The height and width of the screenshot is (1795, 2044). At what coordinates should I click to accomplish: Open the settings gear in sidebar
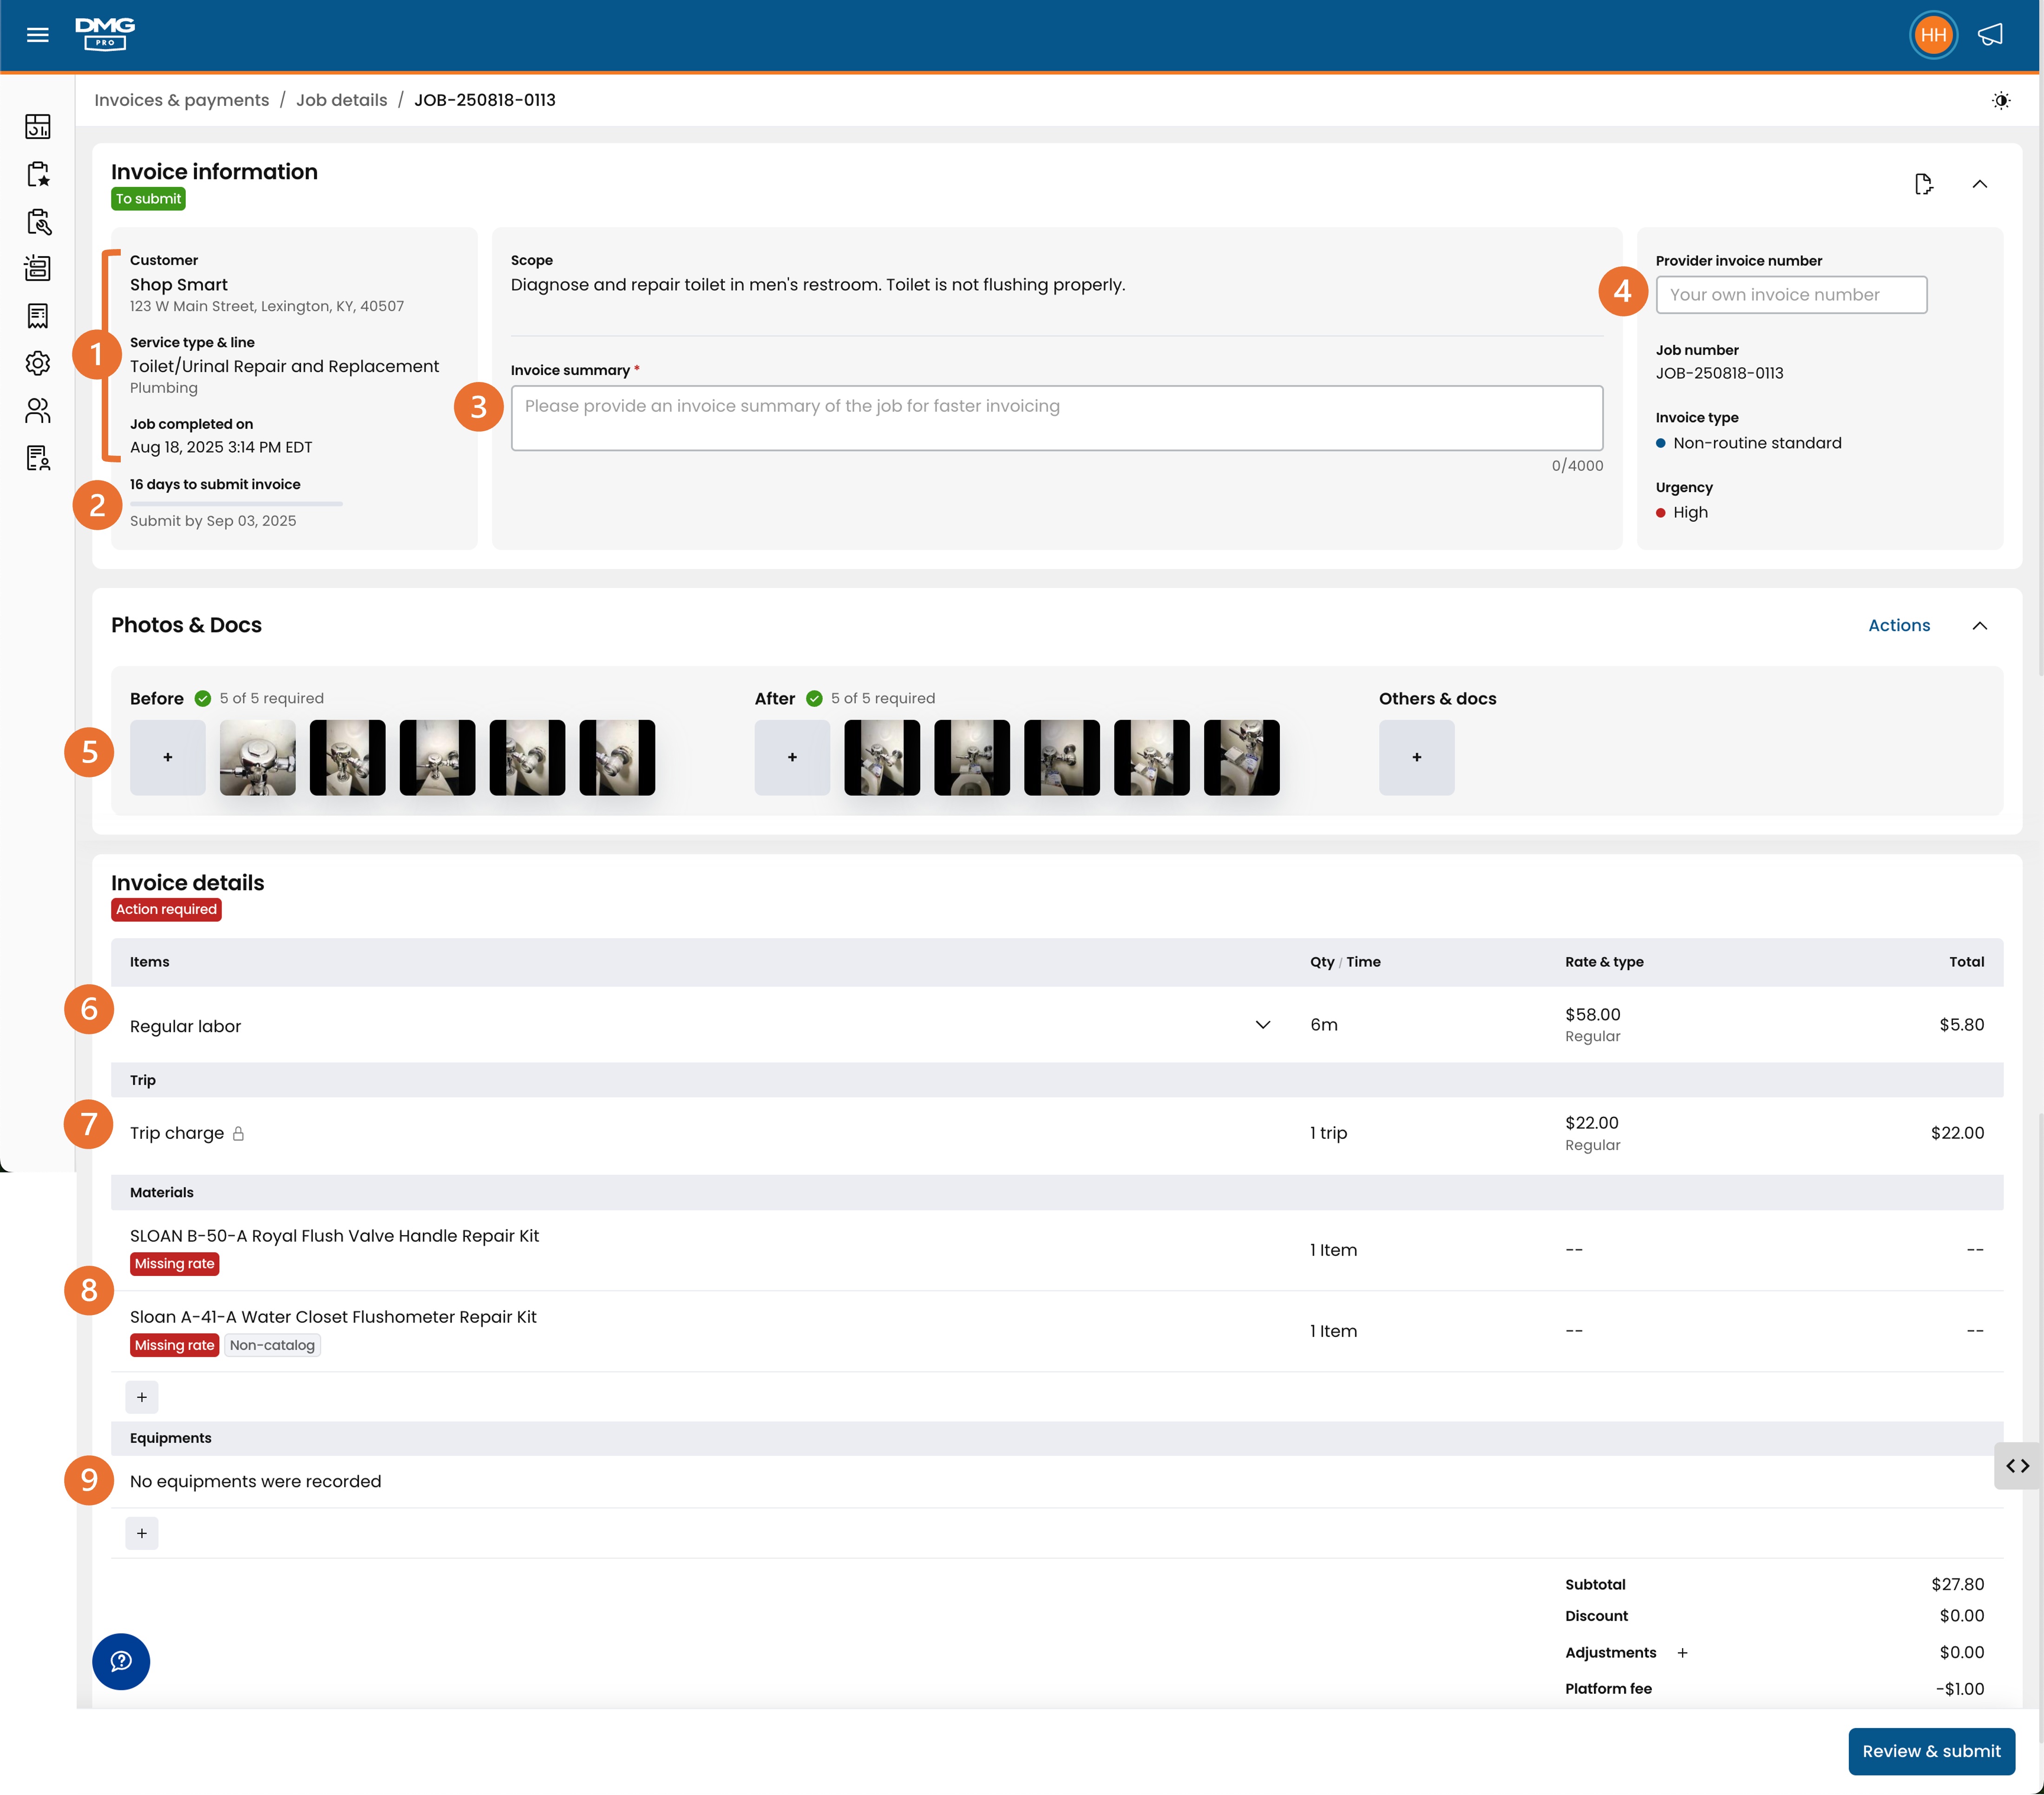(x=38, y=363)
